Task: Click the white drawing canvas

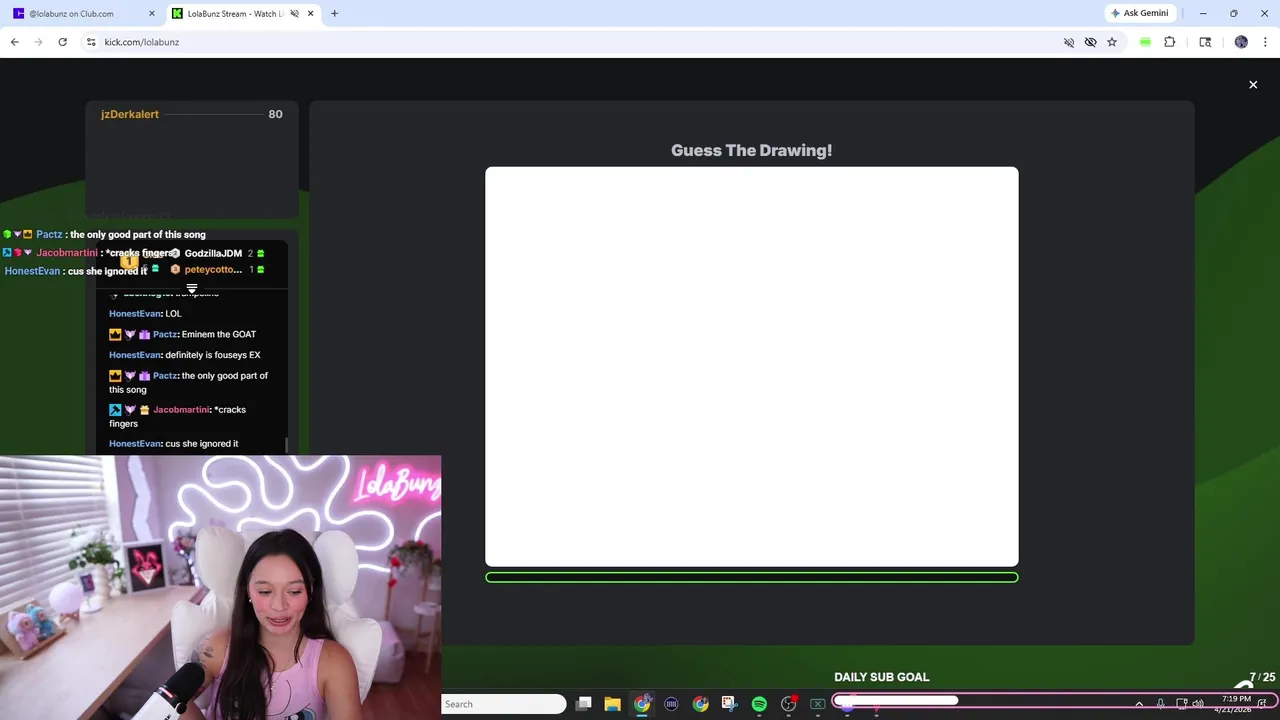Action: pos(752,367)
